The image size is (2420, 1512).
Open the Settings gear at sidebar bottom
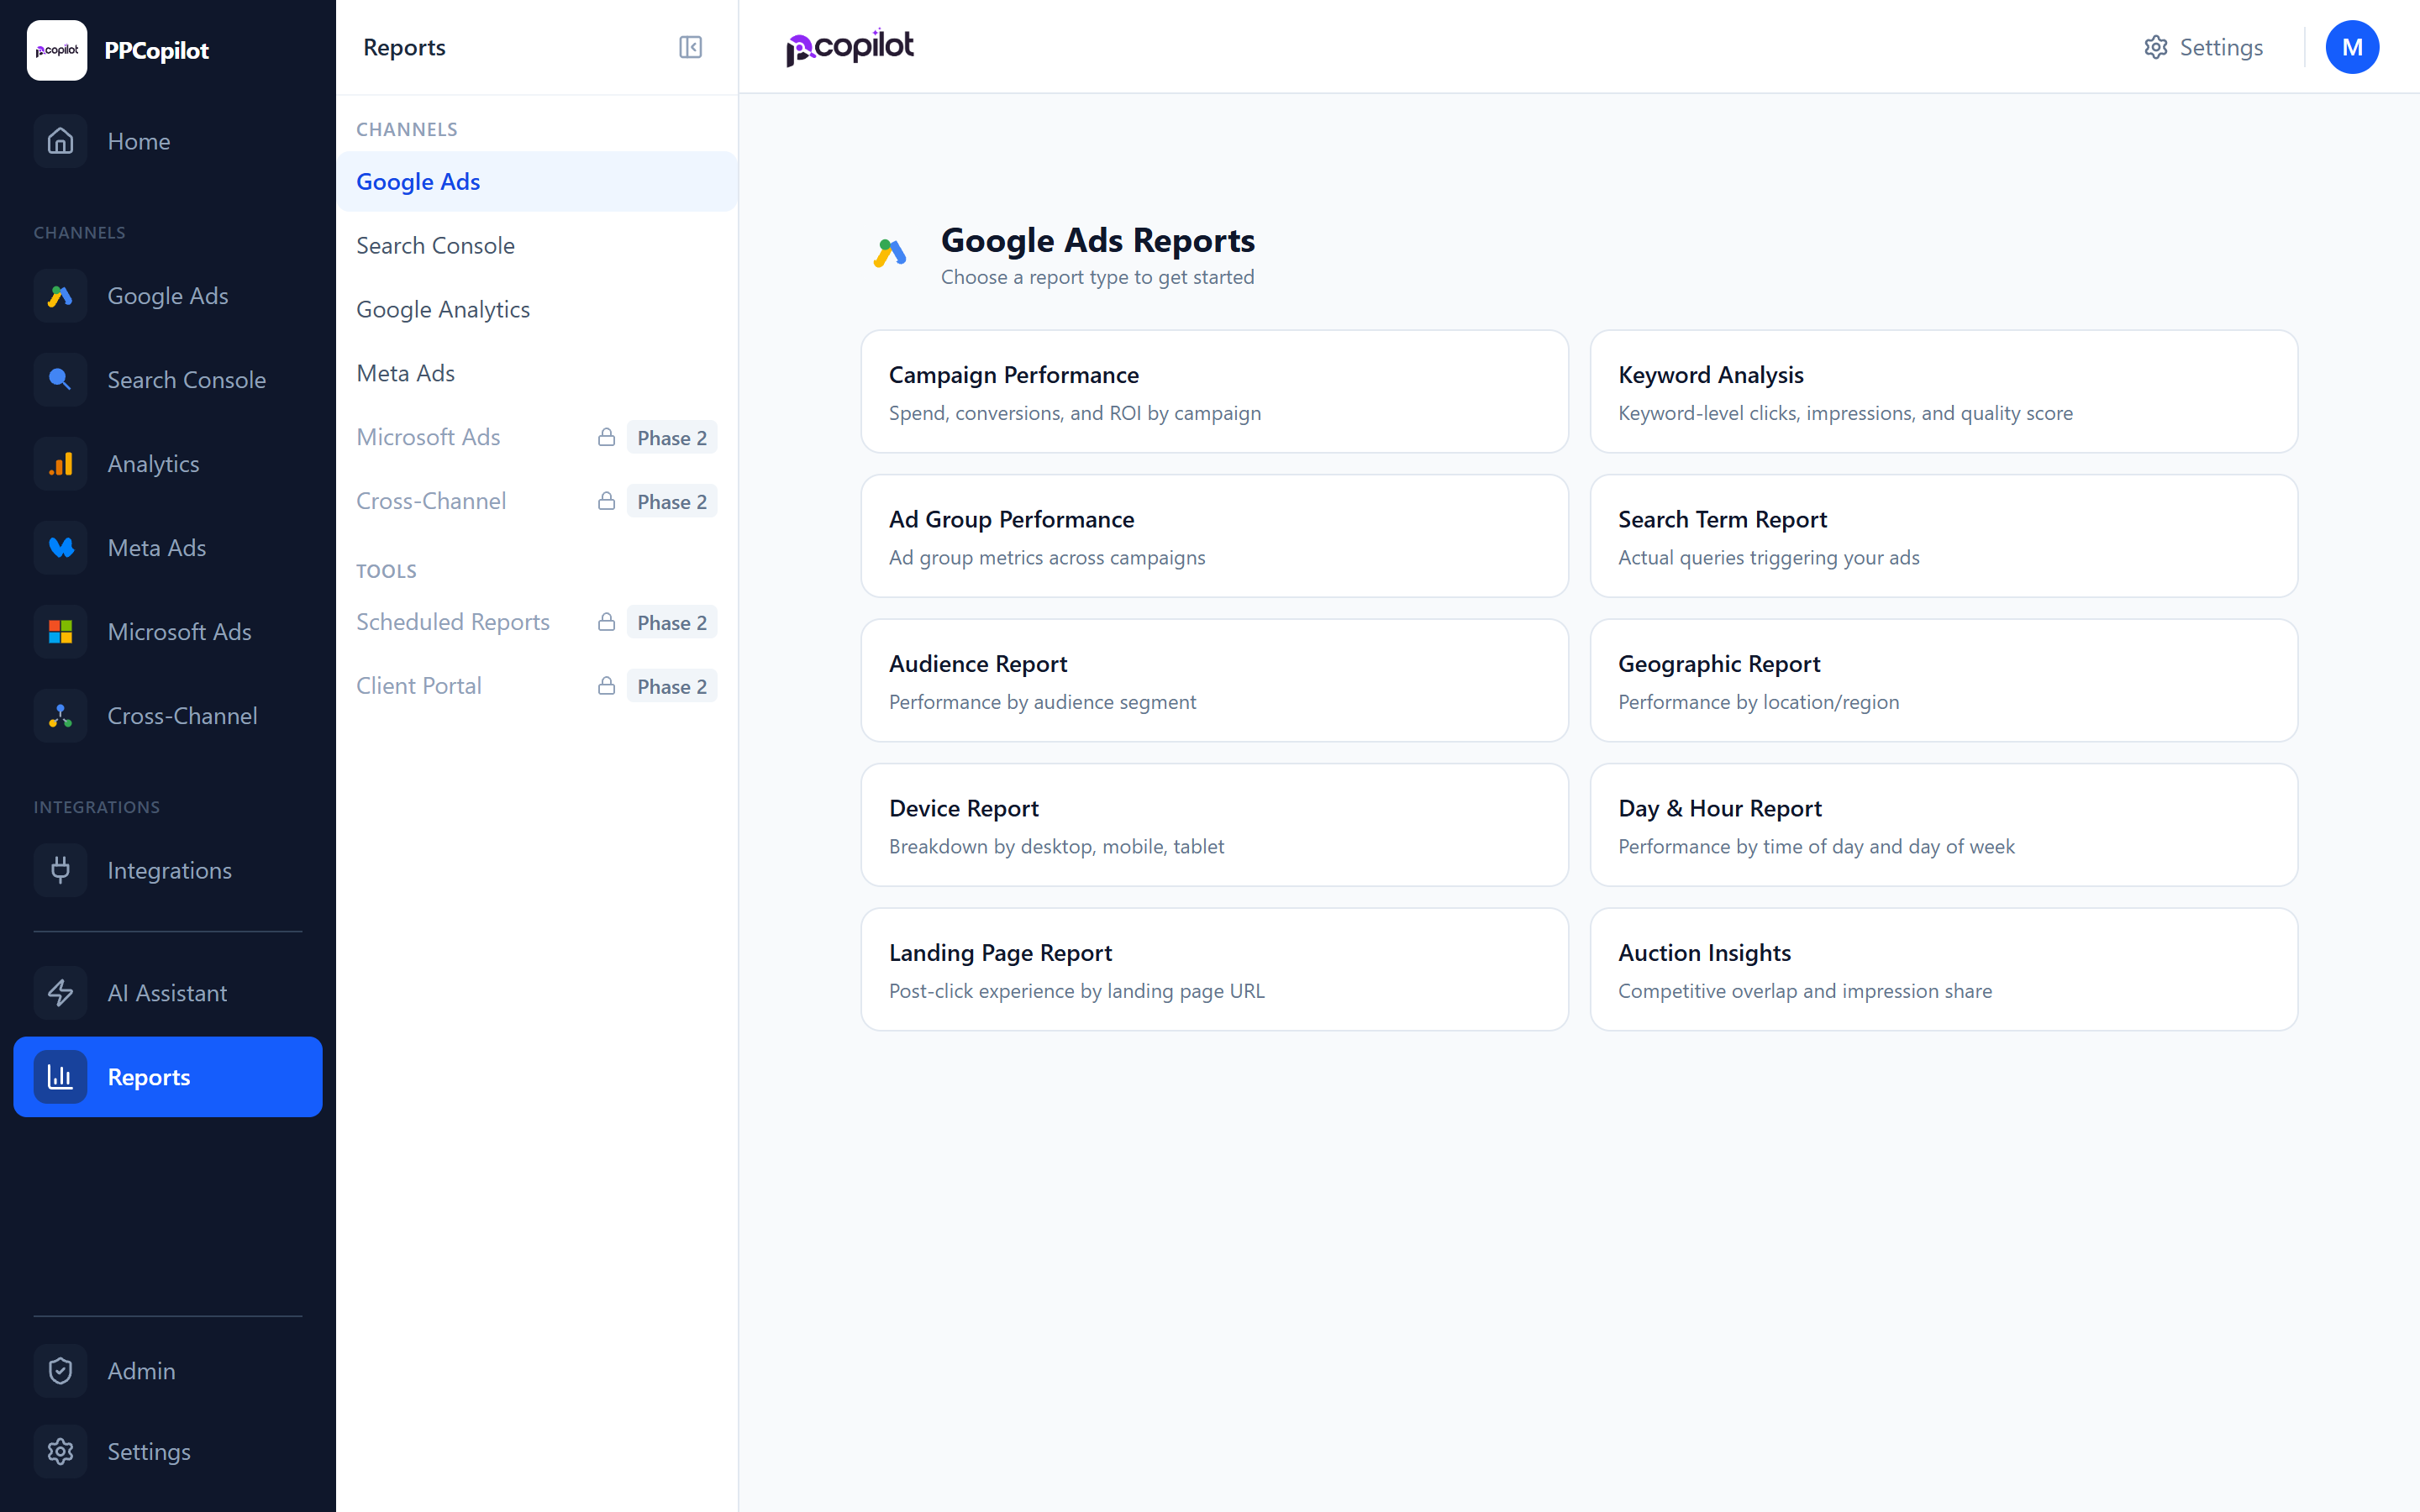[x=60, y=1451]
